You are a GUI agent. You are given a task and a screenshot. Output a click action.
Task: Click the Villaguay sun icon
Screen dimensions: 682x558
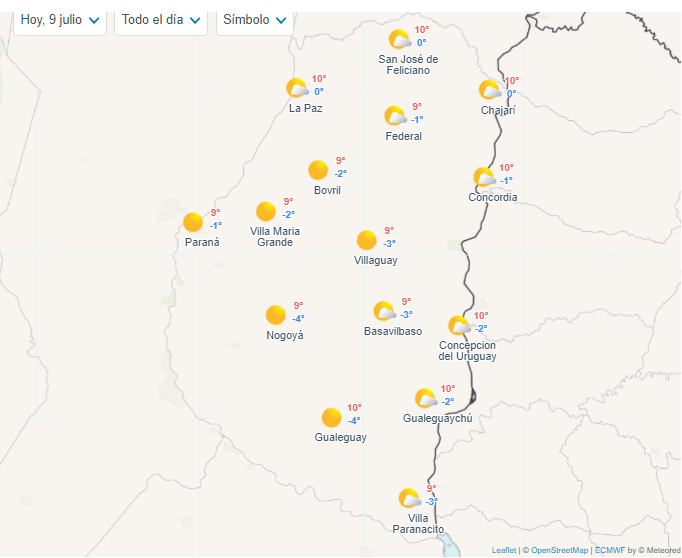[367, 240]
